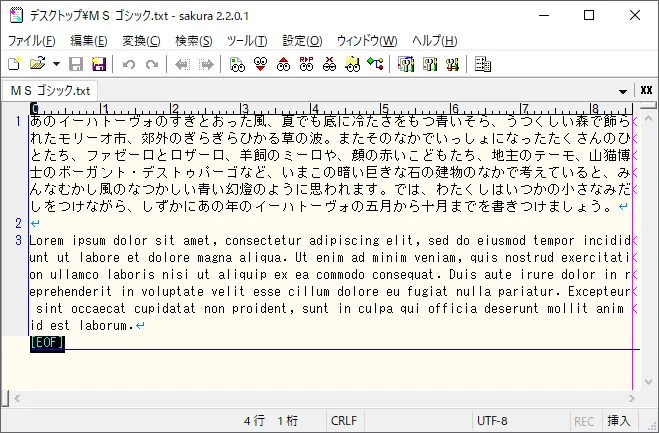
Task: Click the CRLF line ending selector
Action: tap(343, 421)
